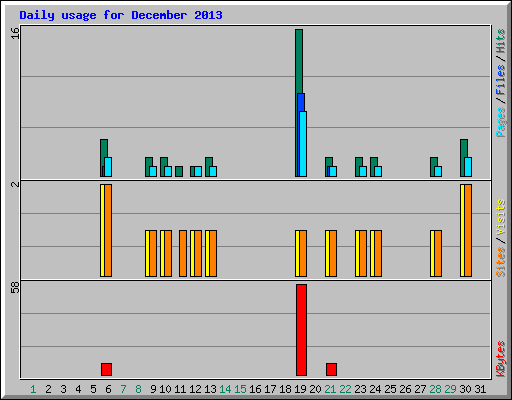Select the green "Hits" legend label
This screenshot has height=400, width=512.
click(500, 41)
